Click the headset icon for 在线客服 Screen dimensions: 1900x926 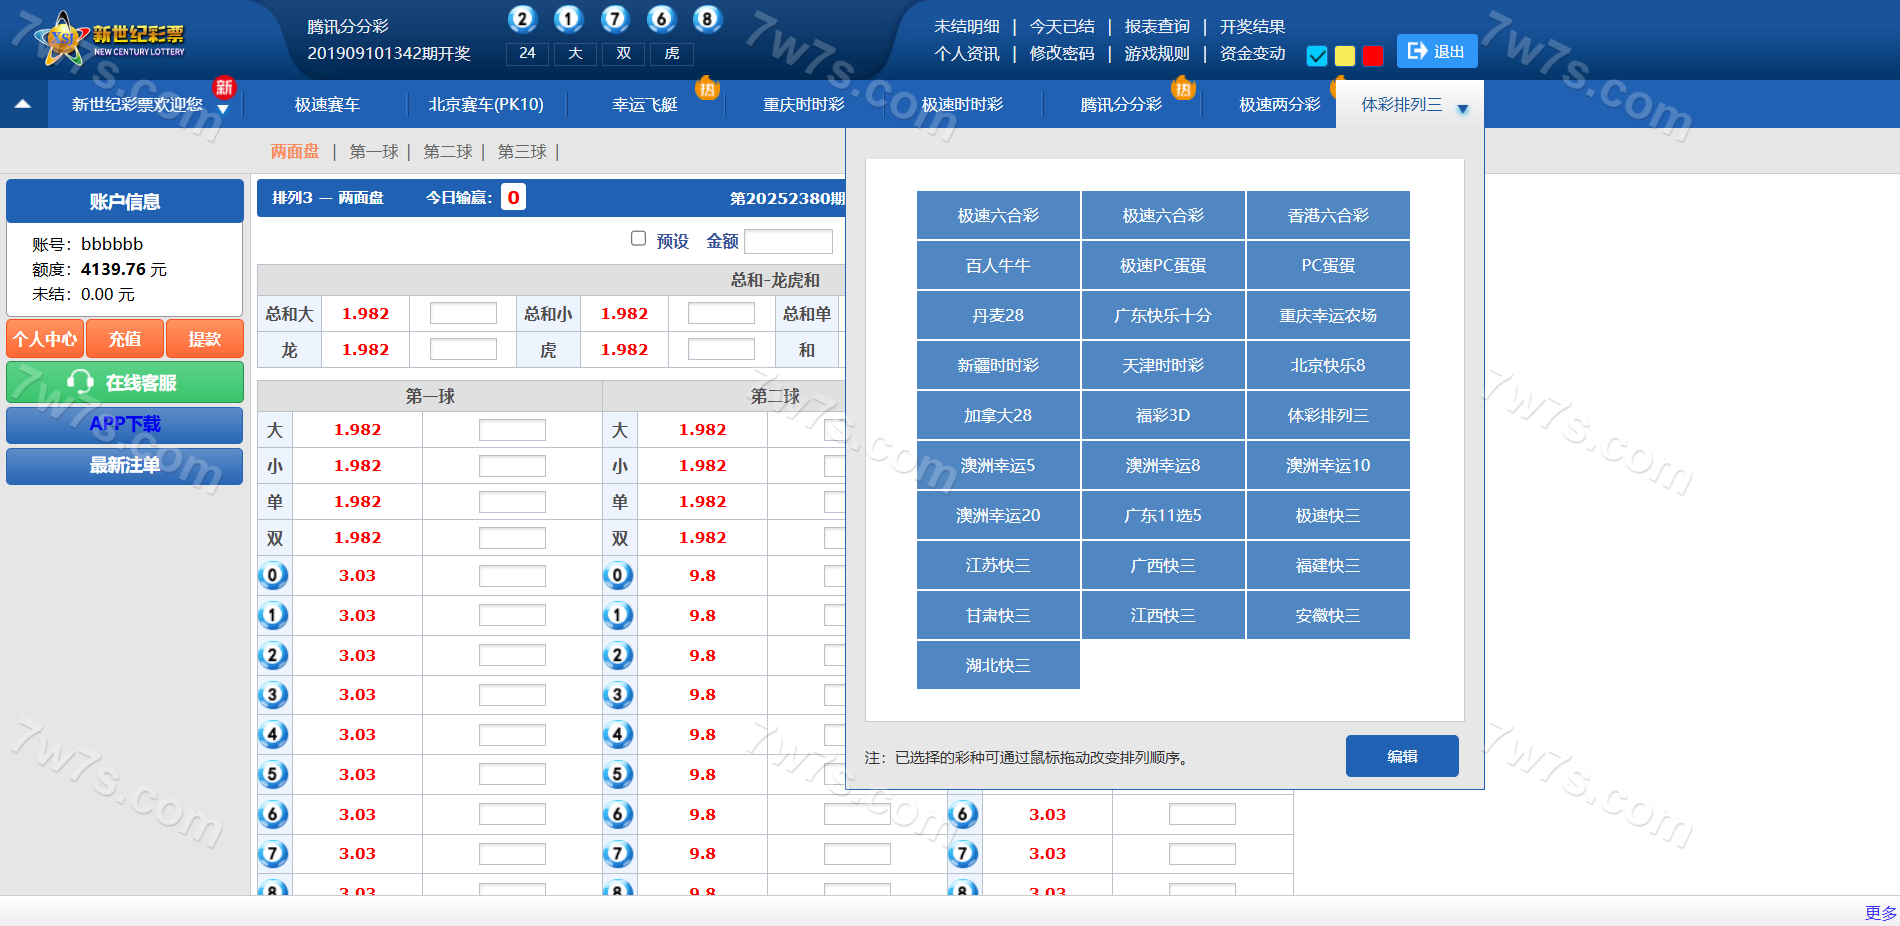pyautogui.click(x=80, y=382)
